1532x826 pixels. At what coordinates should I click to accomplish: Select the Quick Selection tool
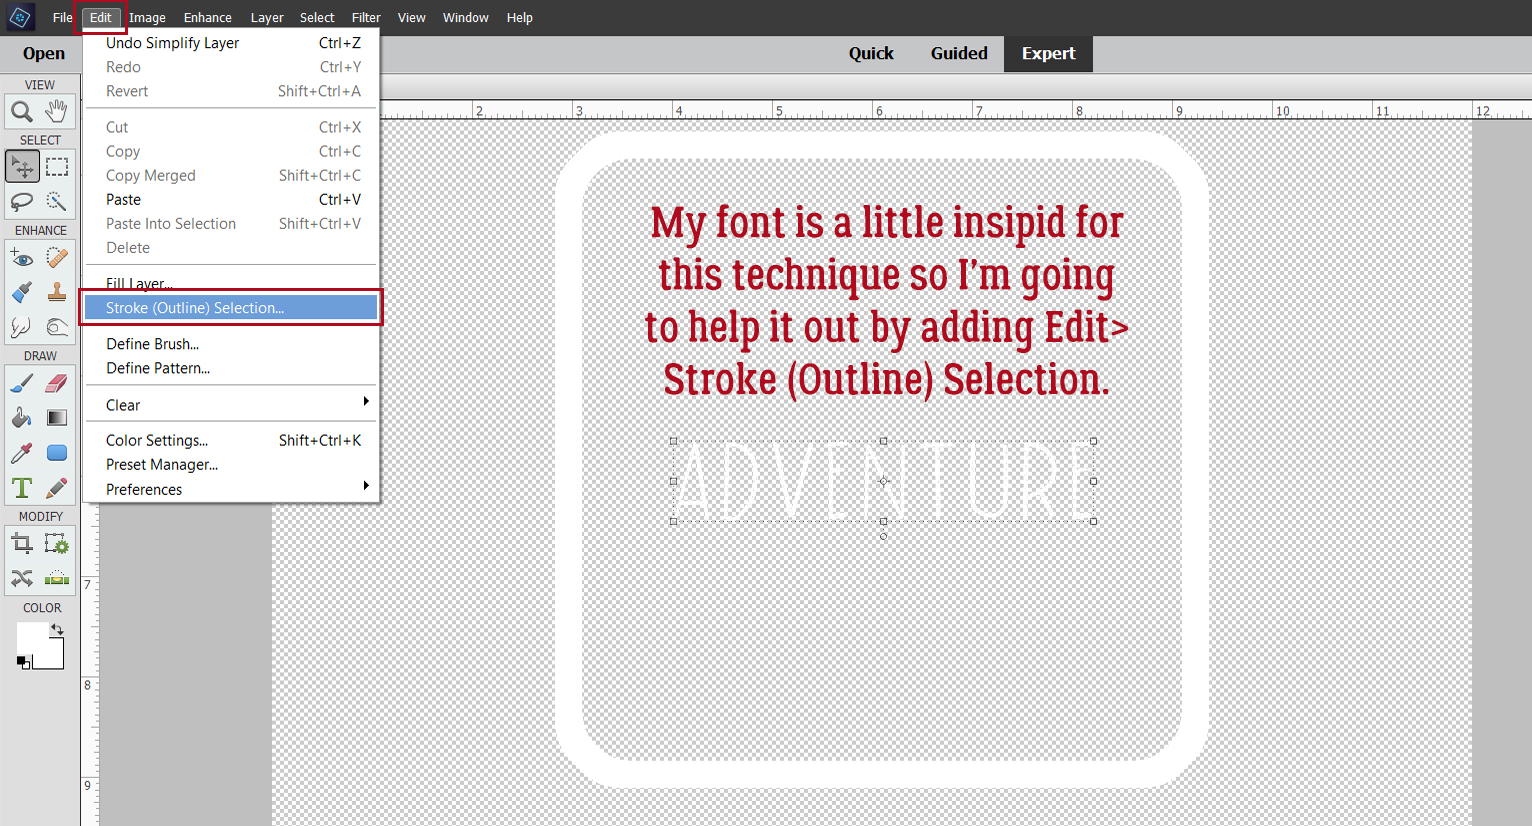57,201
